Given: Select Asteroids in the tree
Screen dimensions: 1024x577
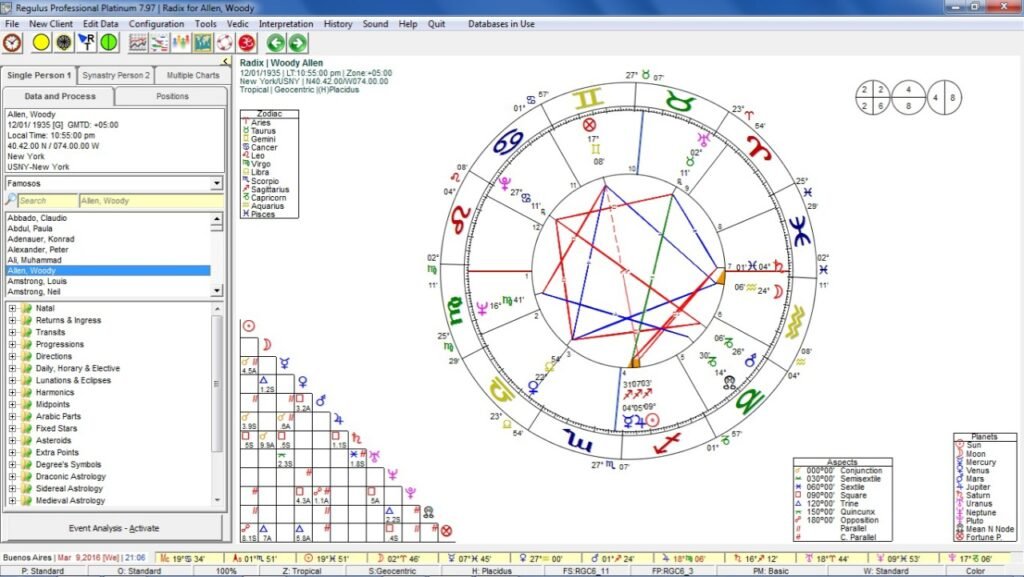Looking at the screenshot, I should click(54, 441).
